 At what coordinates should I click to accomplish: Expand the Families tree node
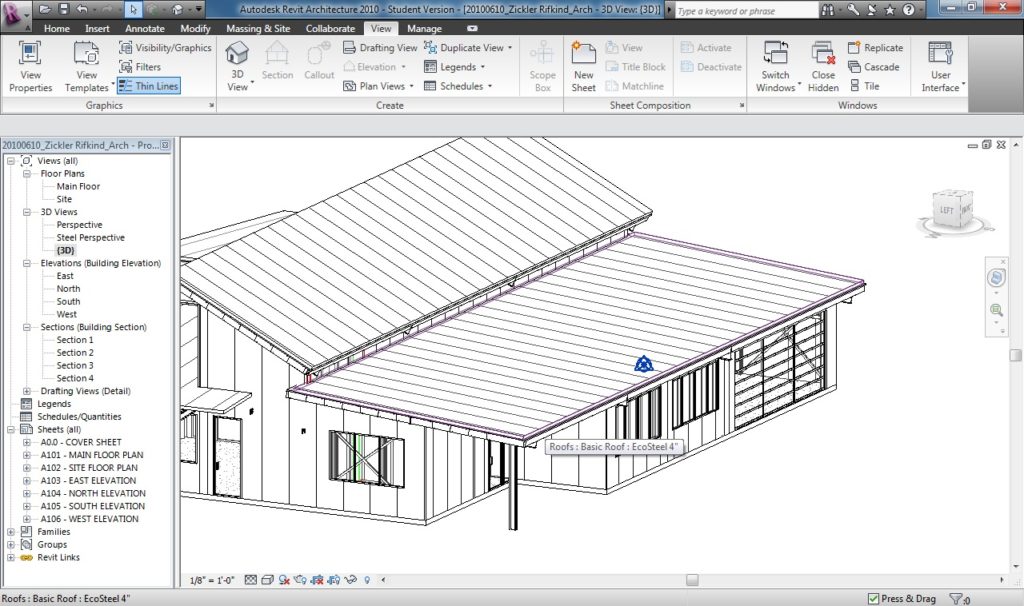11,532
